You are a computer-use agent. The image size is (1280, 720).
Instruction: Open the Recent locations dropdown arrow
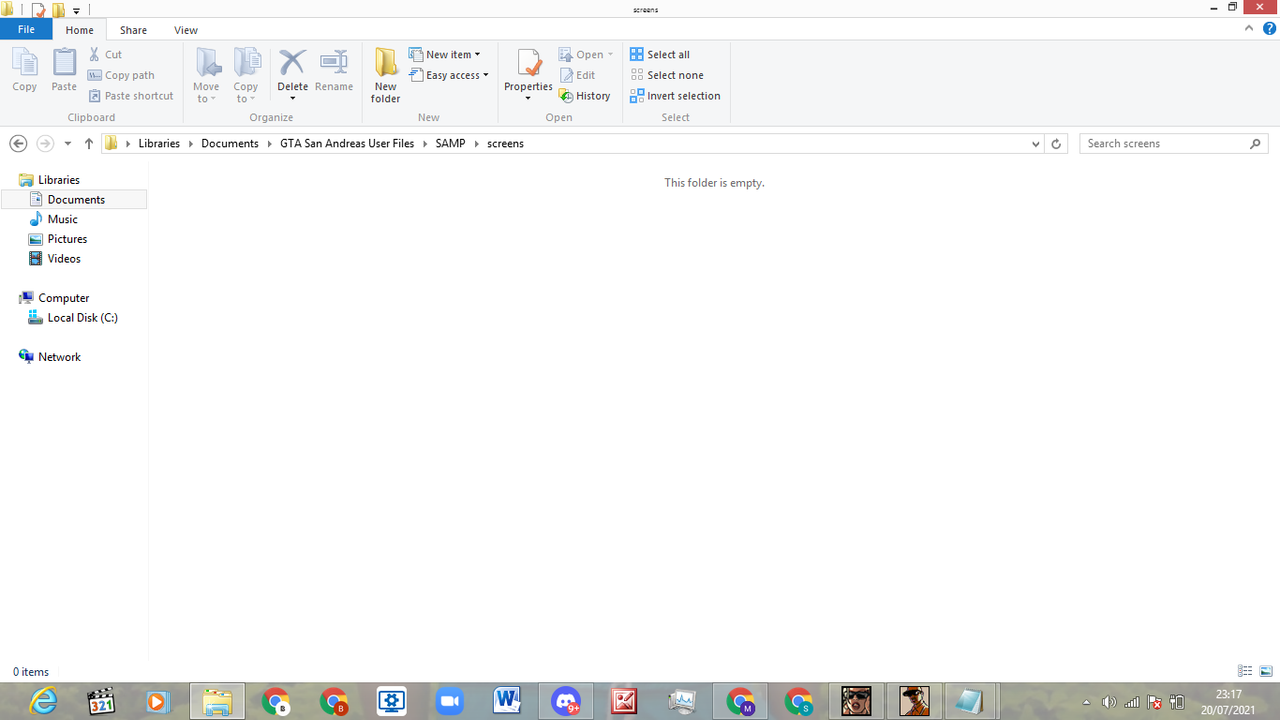pos(68,144)
